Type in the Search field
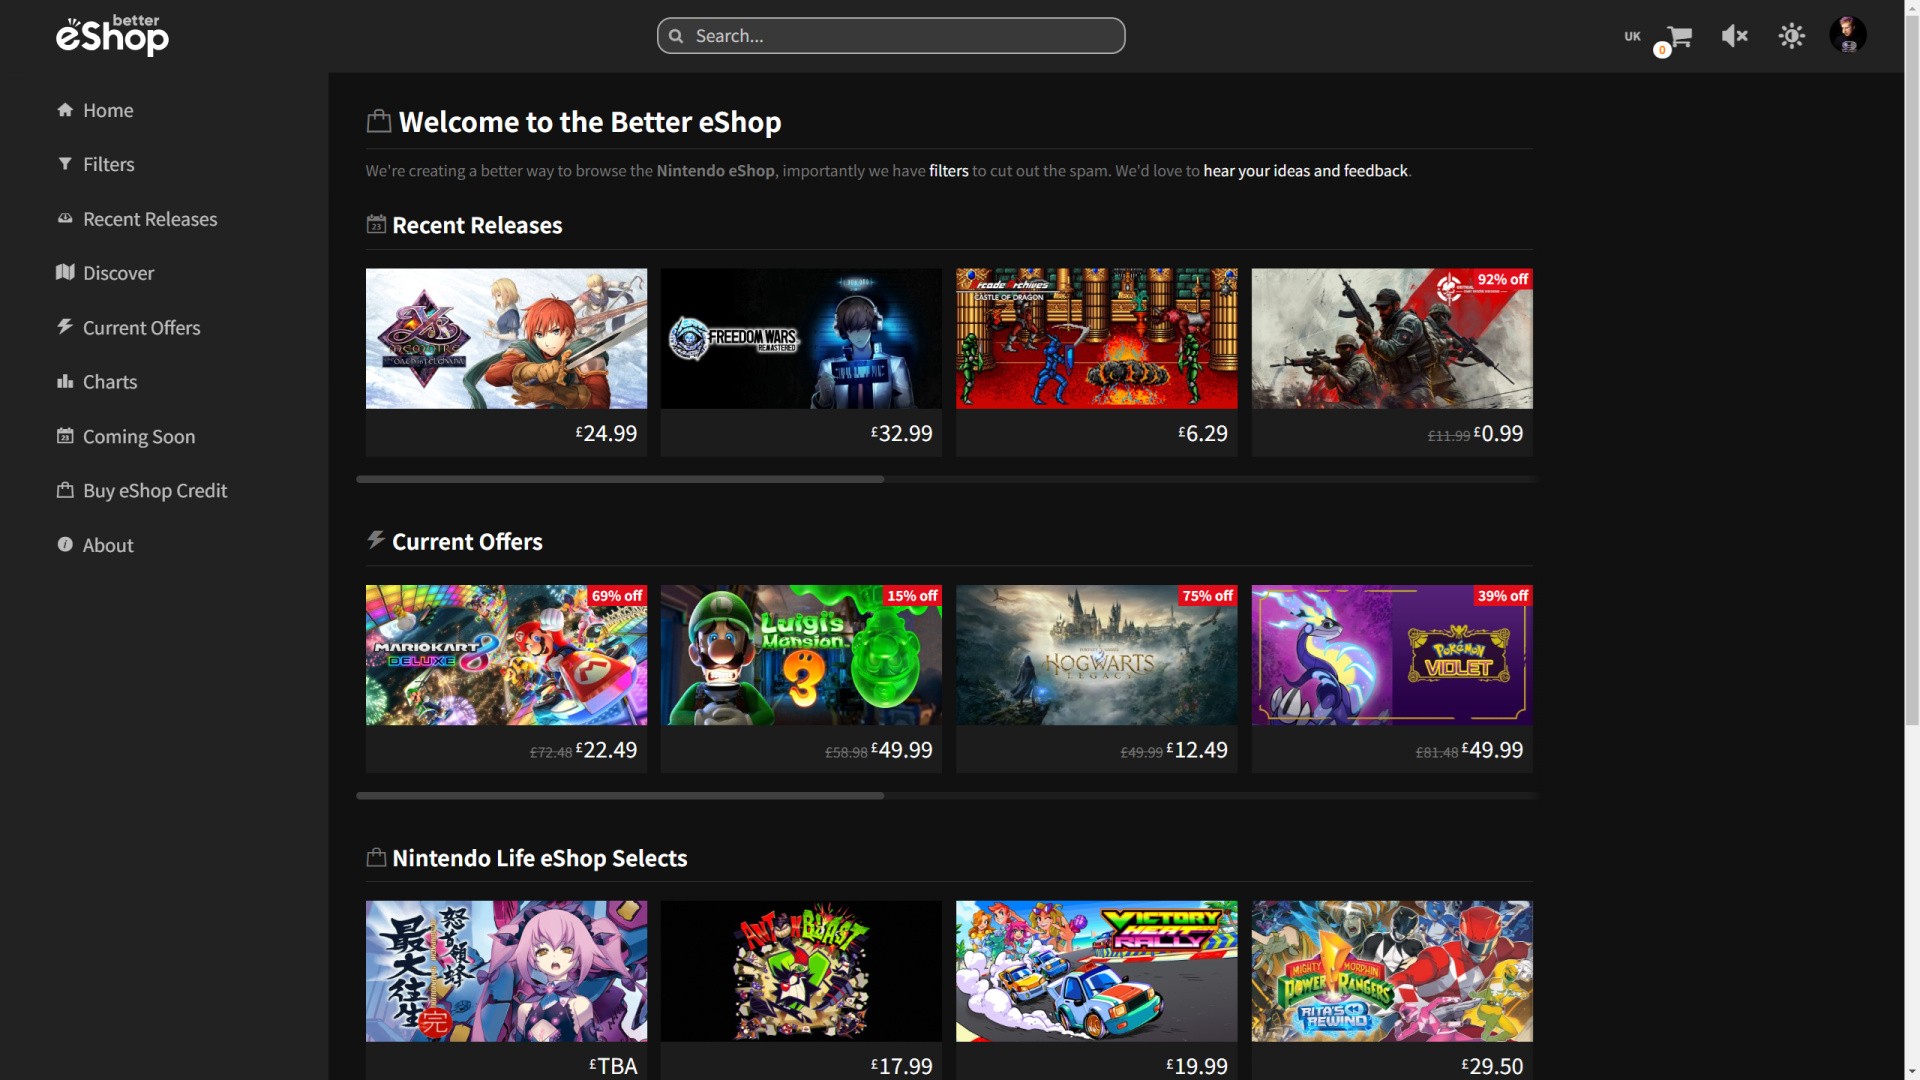Viewport: 1920px width, 1080px height. (x=900, y=37)
